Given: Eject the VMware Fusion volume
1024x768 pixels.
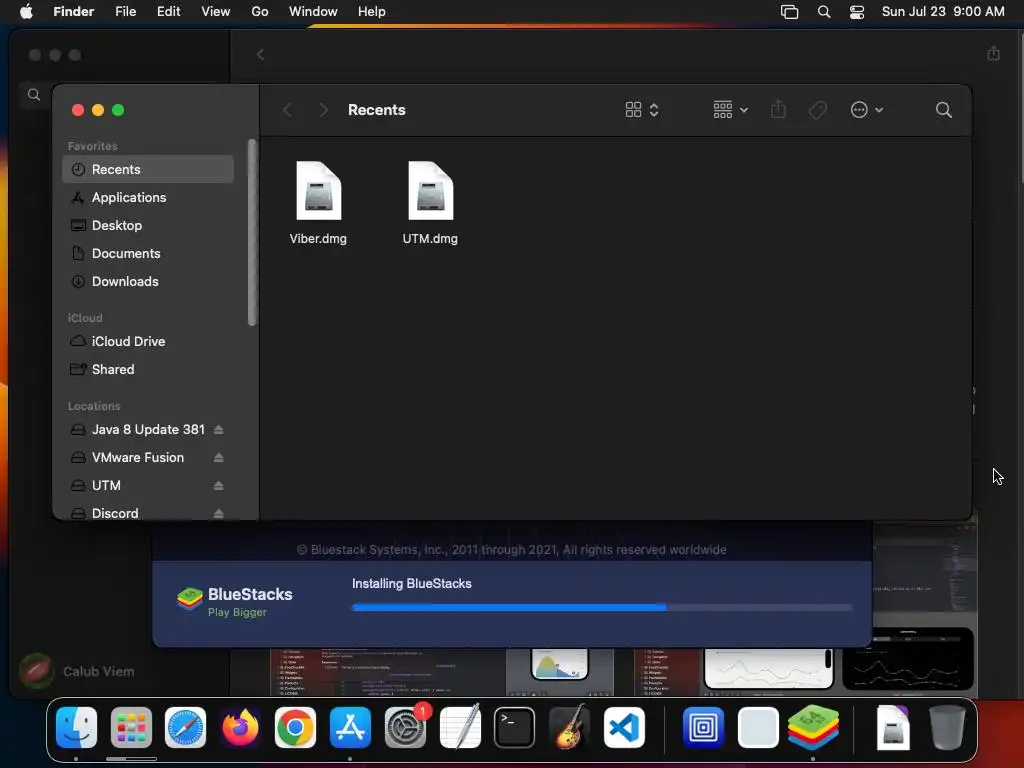Looking at the screenshot, I should tap(219, 458).
